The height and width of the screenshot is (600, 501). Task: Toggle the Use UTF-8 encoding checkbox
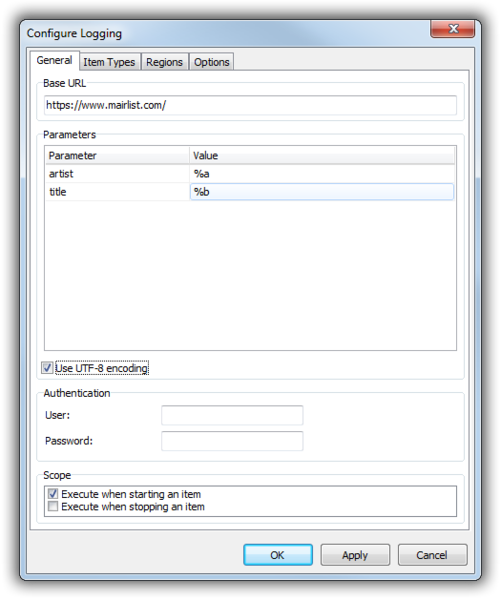(x=47, y=368)
